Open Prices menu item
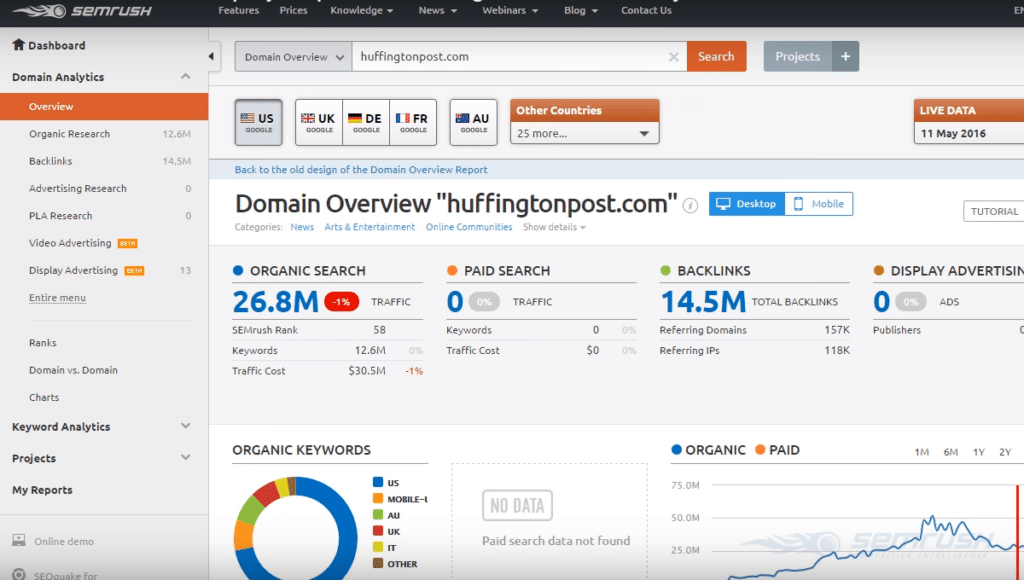Image resolution: width=1024 pixels, height=580 pixels. pos(293,10)
